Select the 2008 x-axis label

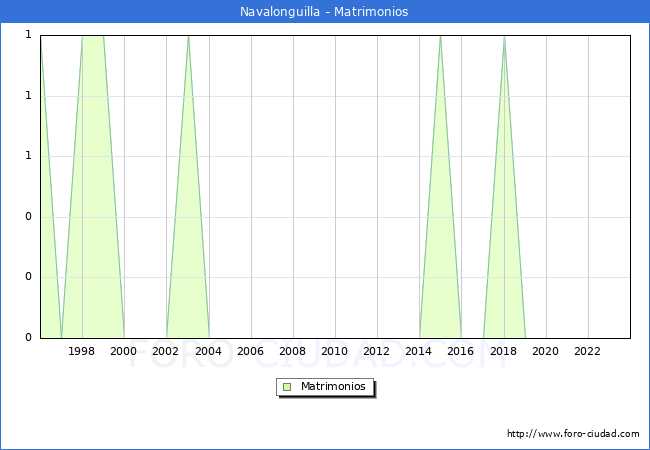(292, 351)
